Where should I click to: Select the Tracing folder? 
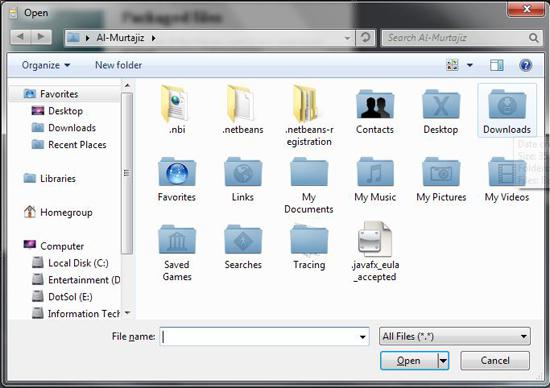coord(309,247)
